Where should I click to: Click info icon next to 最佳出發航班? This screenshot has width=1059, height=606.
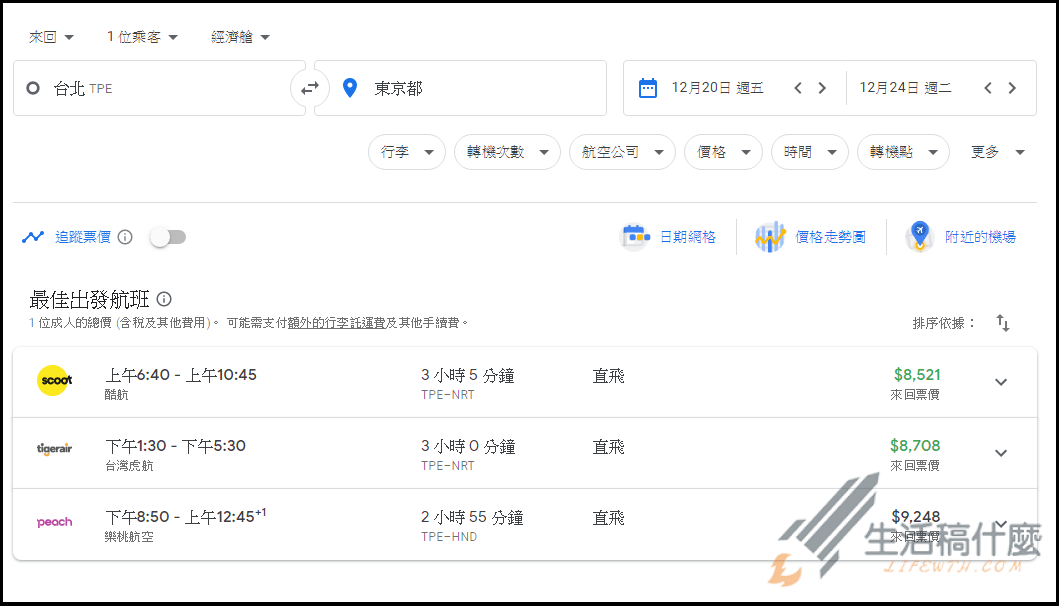(164, 299)
